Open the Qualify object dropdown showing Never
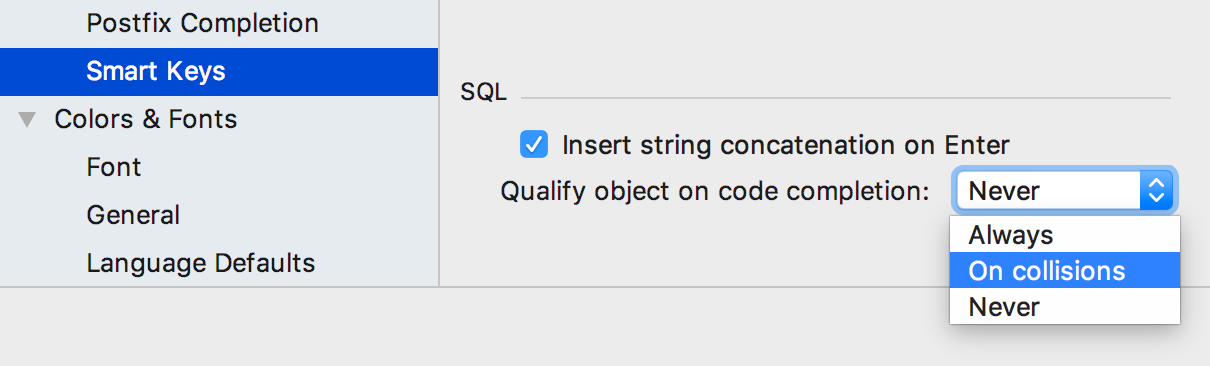The image size is (1210, 366). tap(1063, 190)
